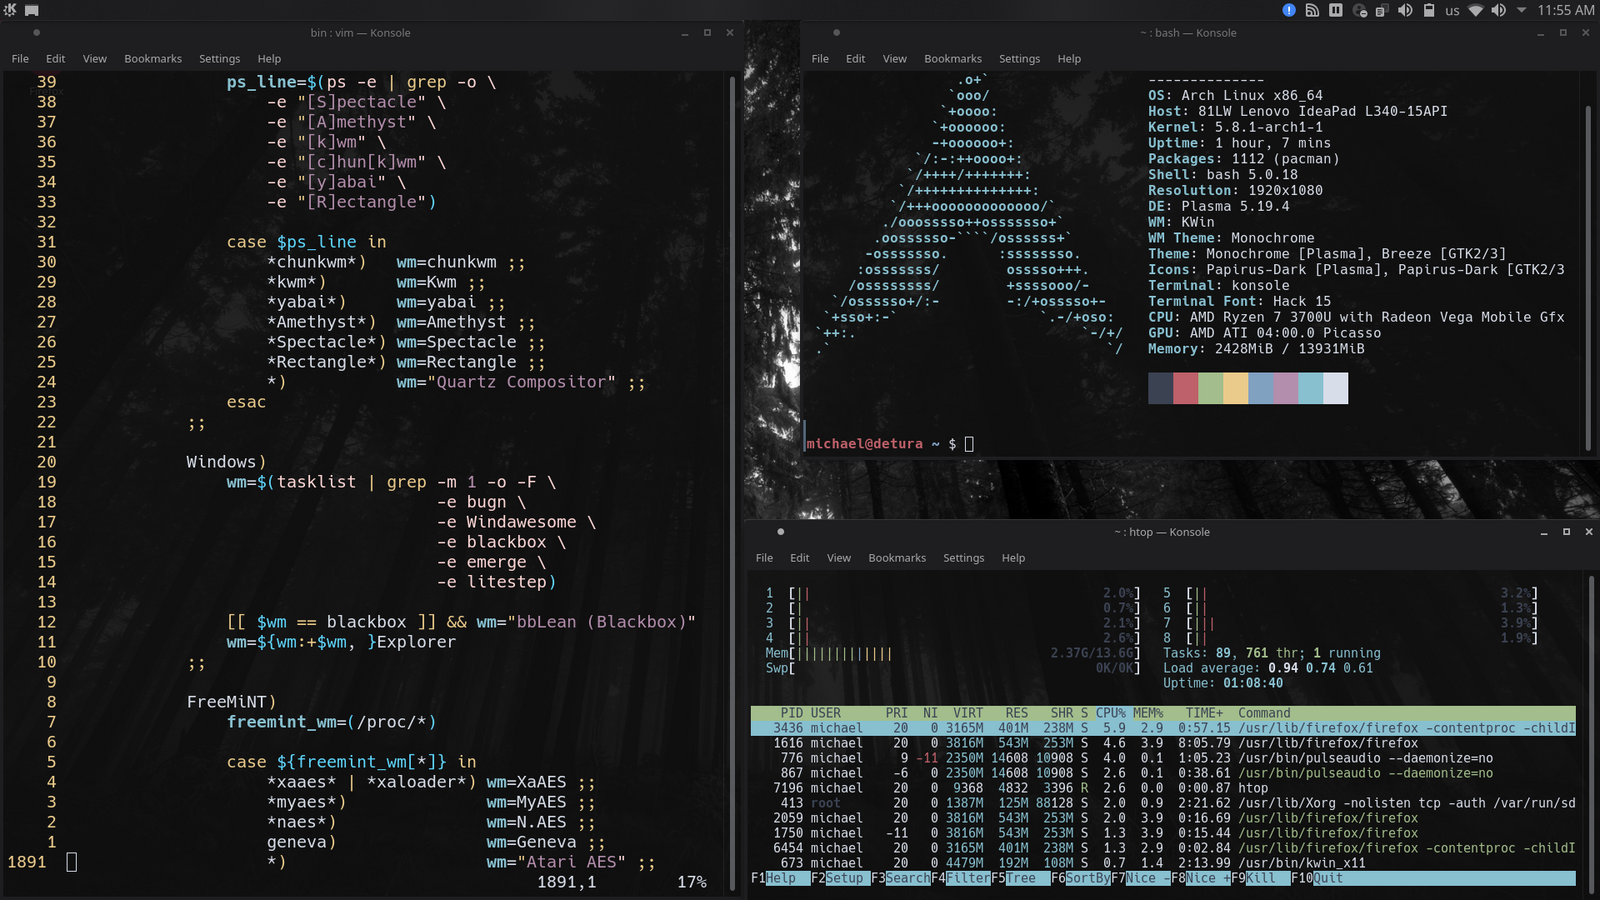Open View menu in the htop Konsole window
The height and width of the screenshot is (900, 1600).
pos(839,558)
